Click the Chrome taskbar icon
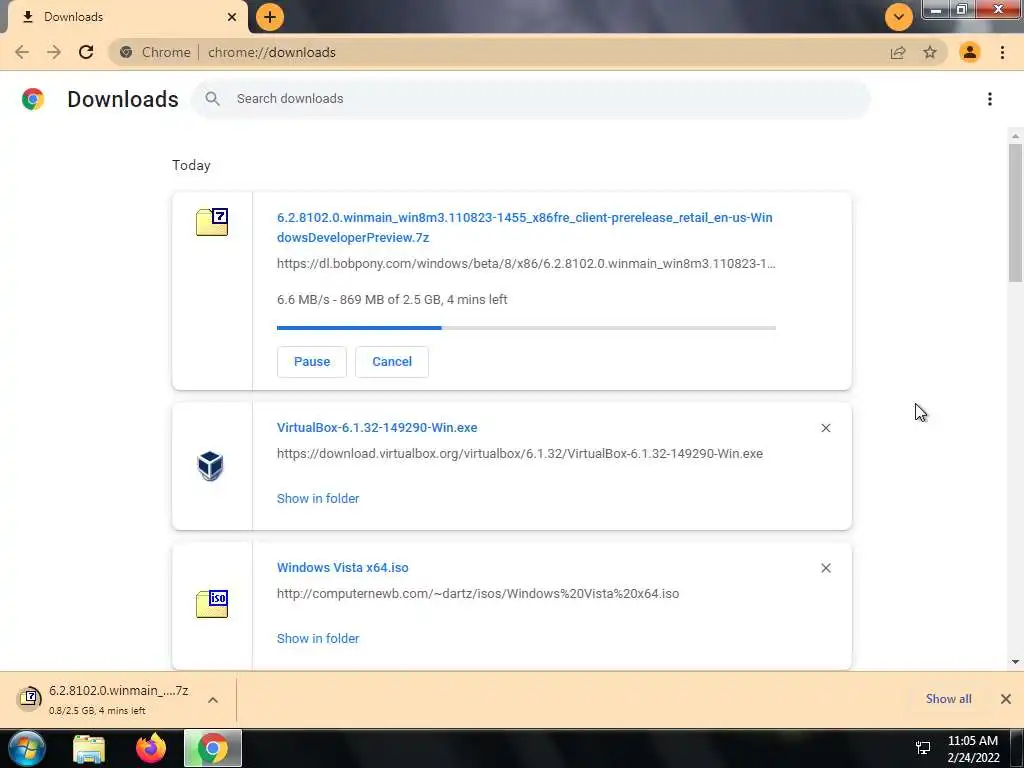The height and width of the screenshot is (768, 1024). 213,748
